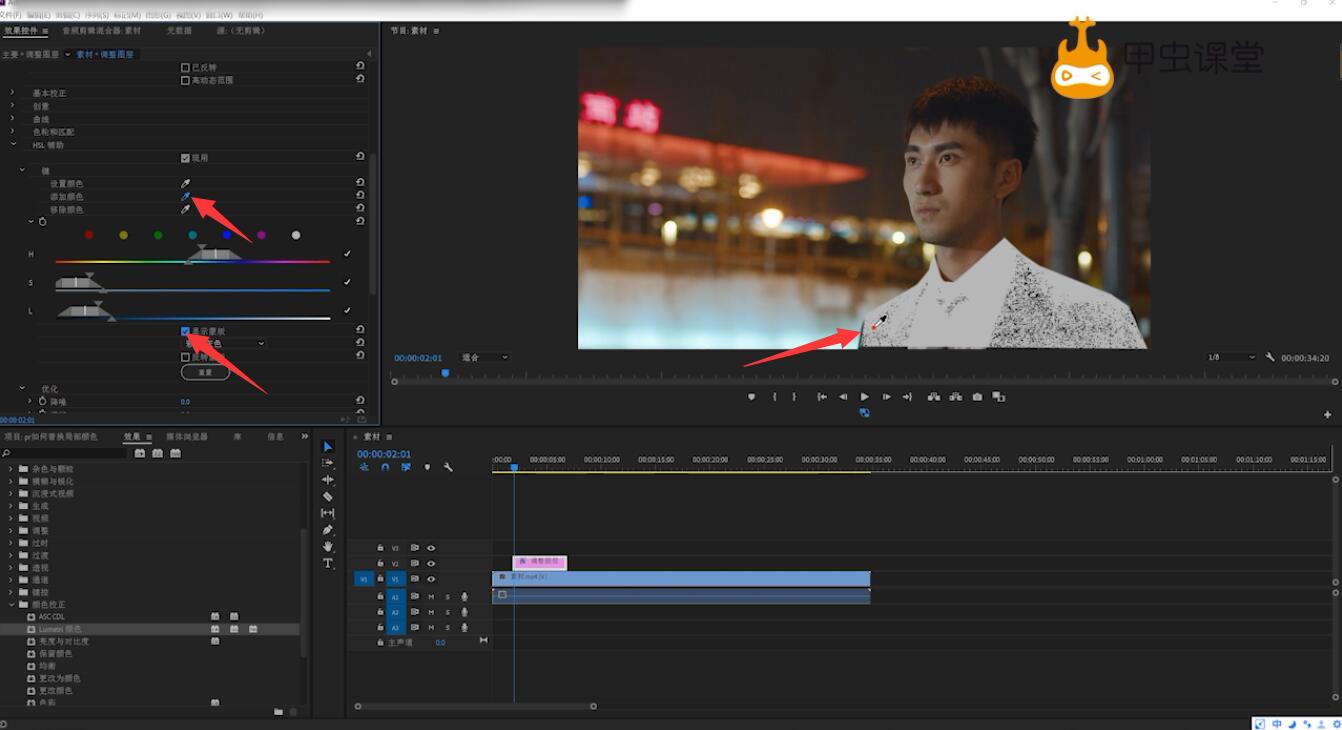
Task: Toggle Linked Selection in timeline
Action: coord(406,467)
